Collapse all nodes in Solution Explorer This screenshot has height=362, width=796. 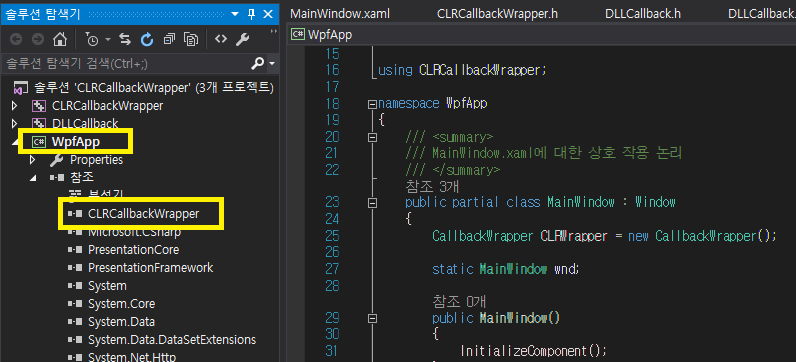169,39
